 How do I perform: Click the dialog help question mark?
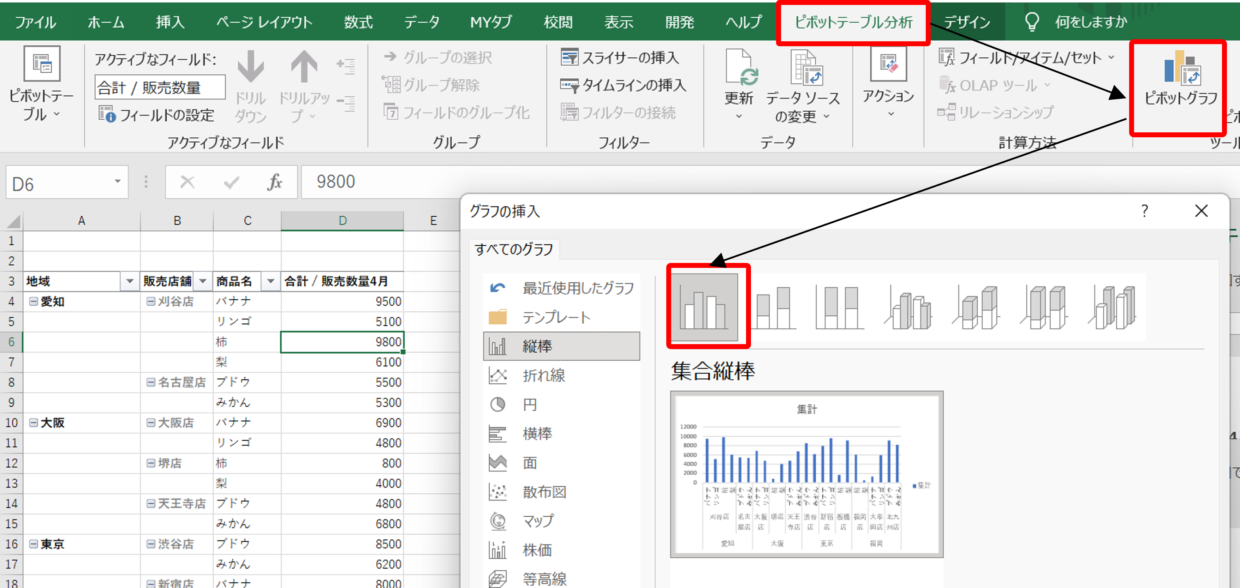pos(1145,211)
